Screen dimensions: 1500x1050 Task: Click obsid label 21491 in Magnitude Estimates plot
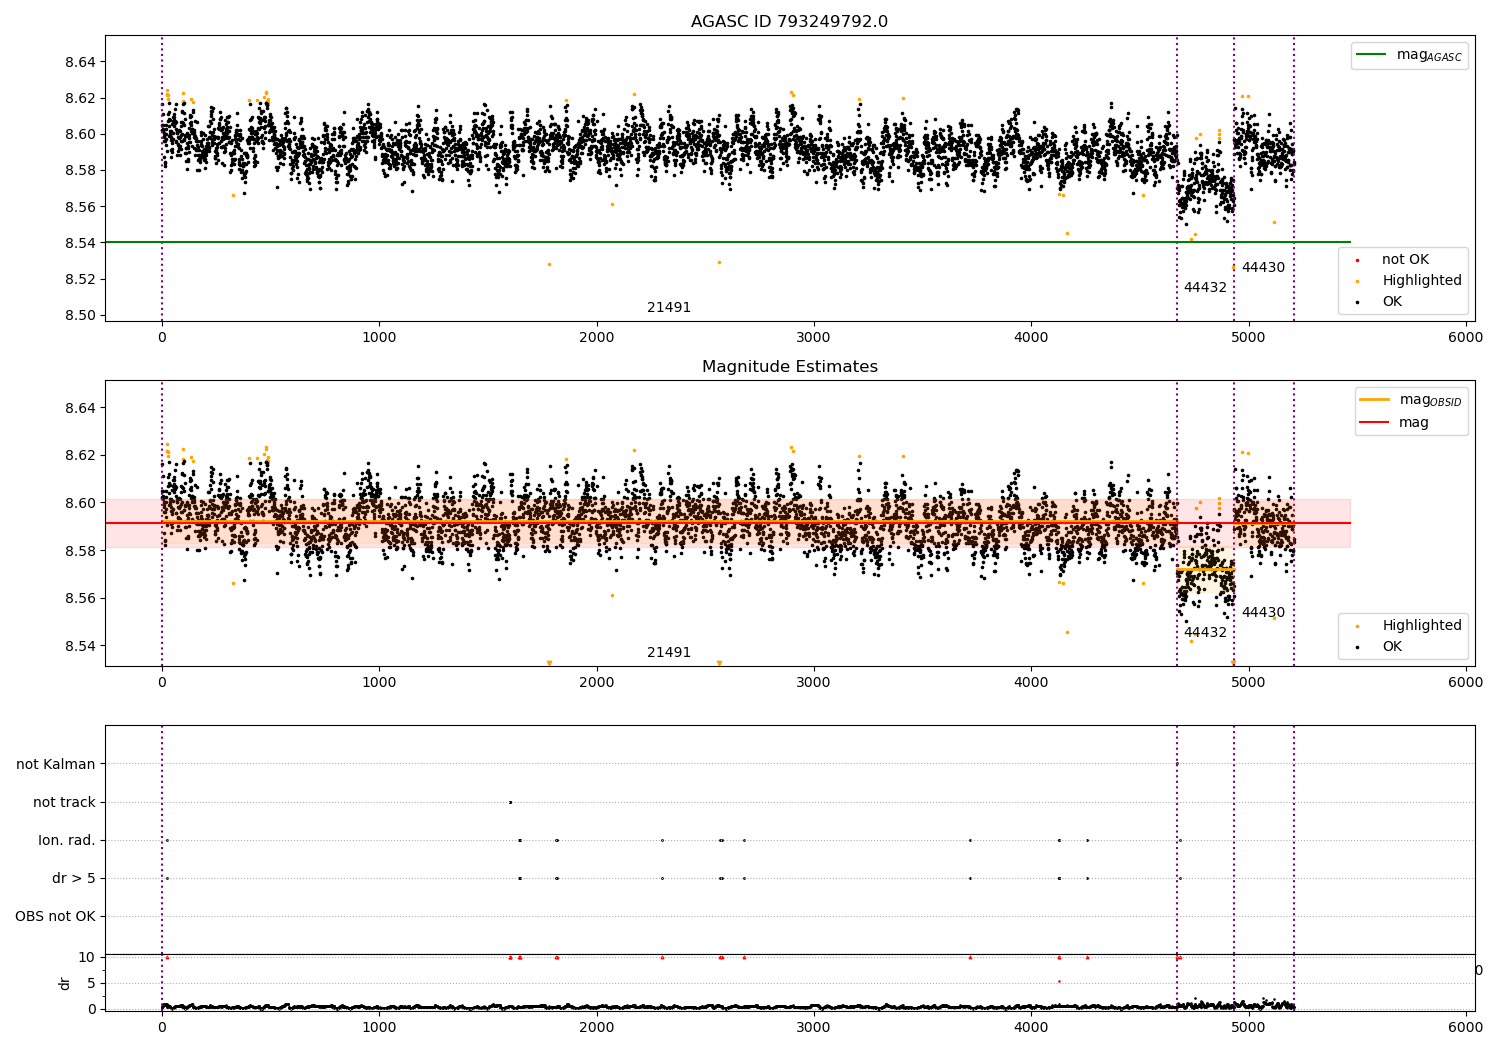[x=669, y=653]
